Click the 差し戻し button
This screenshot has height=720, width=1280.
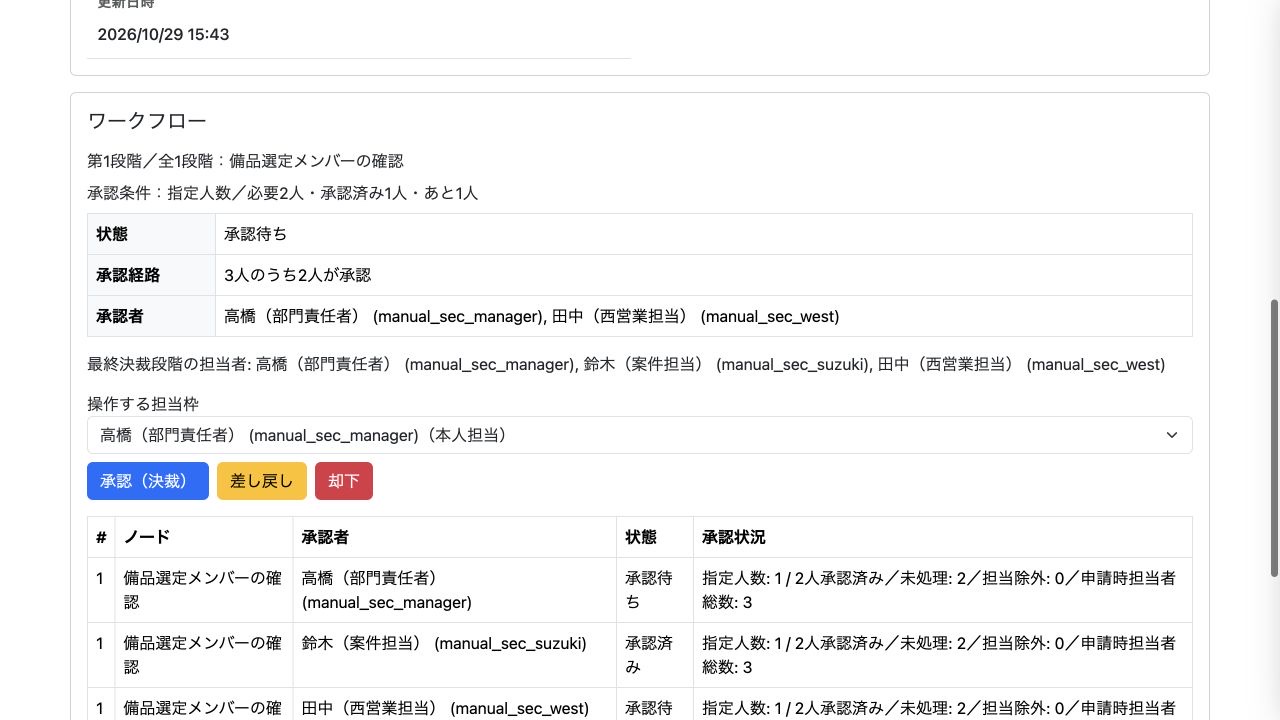click(x=262, y=481)
